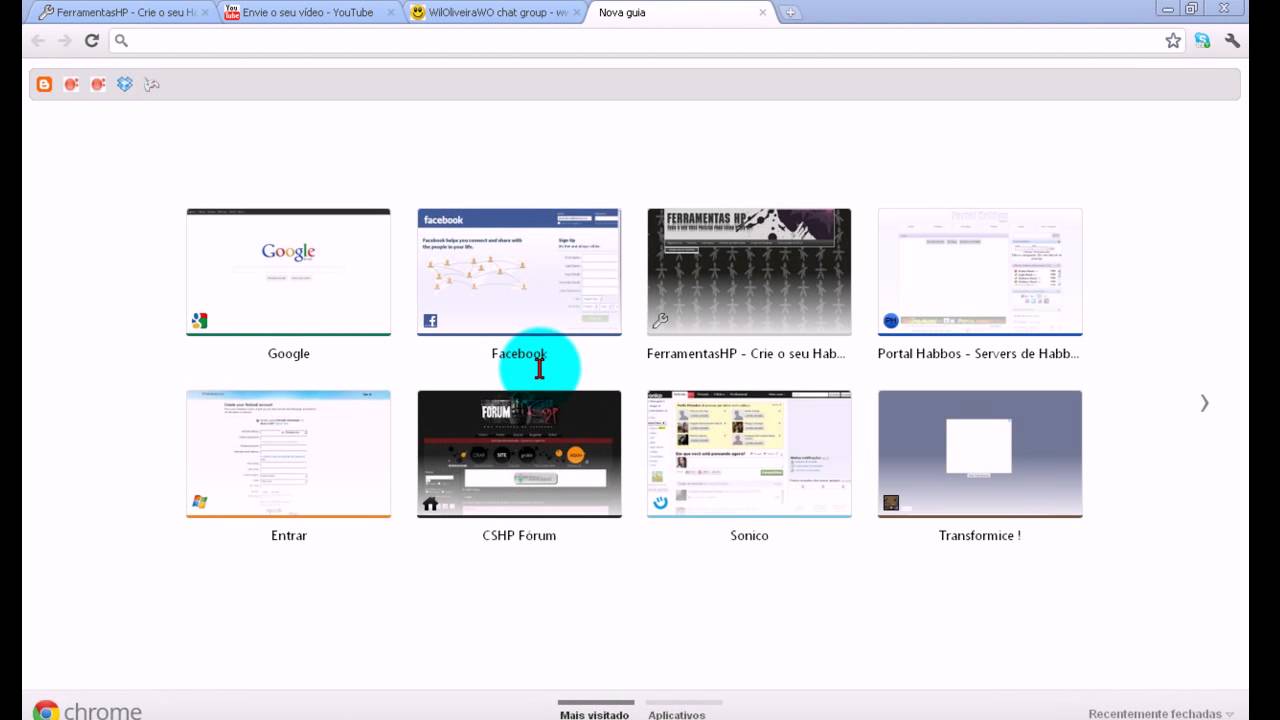
Task: Open the FerramentasHP thumbnail
Action: click(x=749, y=272)
